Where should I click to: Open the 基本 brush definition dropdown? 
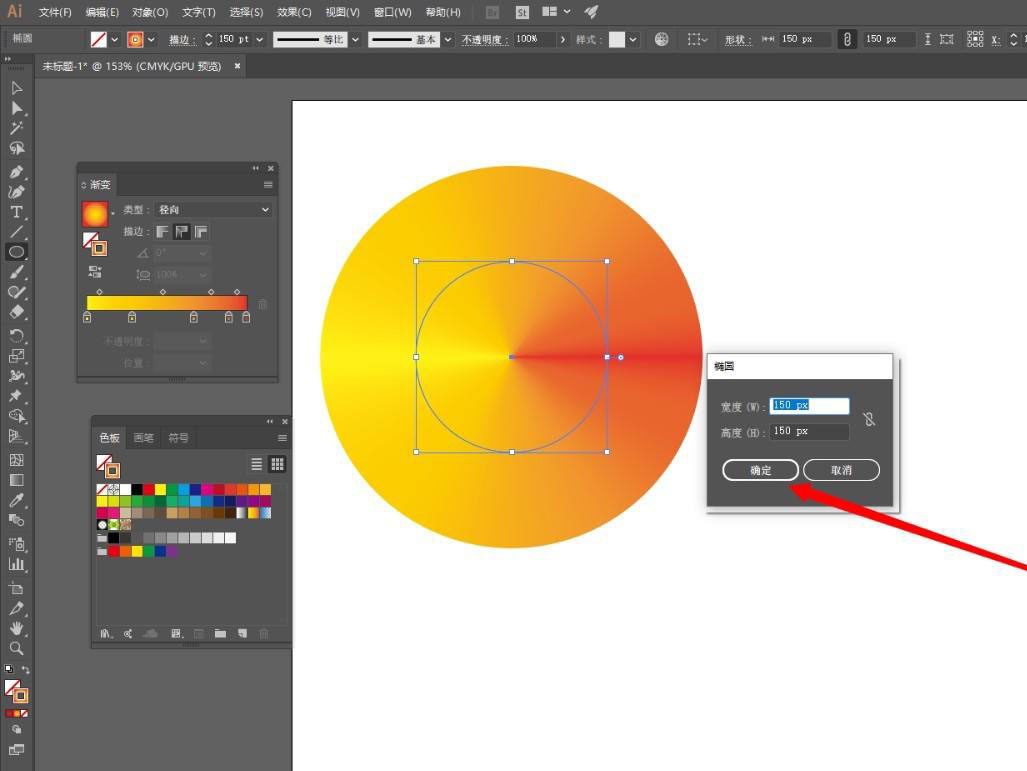coord(447,40)
